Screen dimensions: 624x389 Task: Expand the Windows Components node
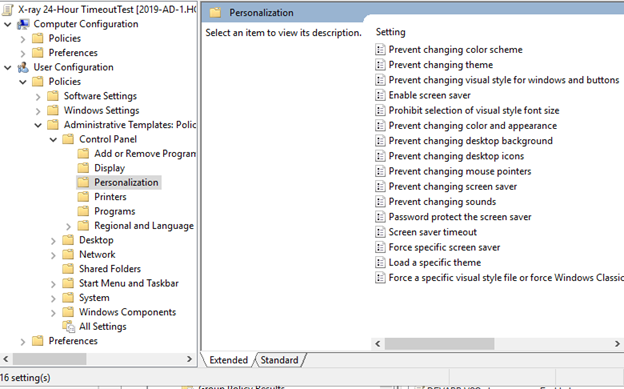click(53, 313)
